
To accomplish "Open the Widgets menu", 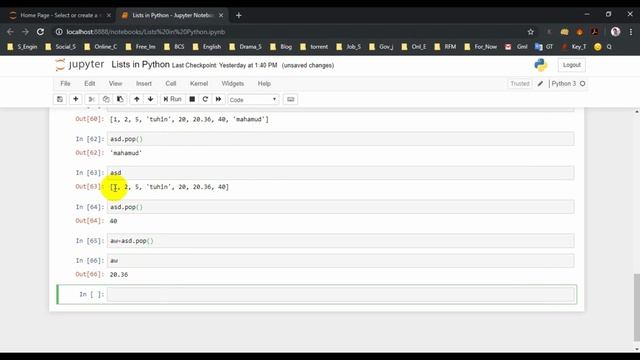I will coord(233,84).
